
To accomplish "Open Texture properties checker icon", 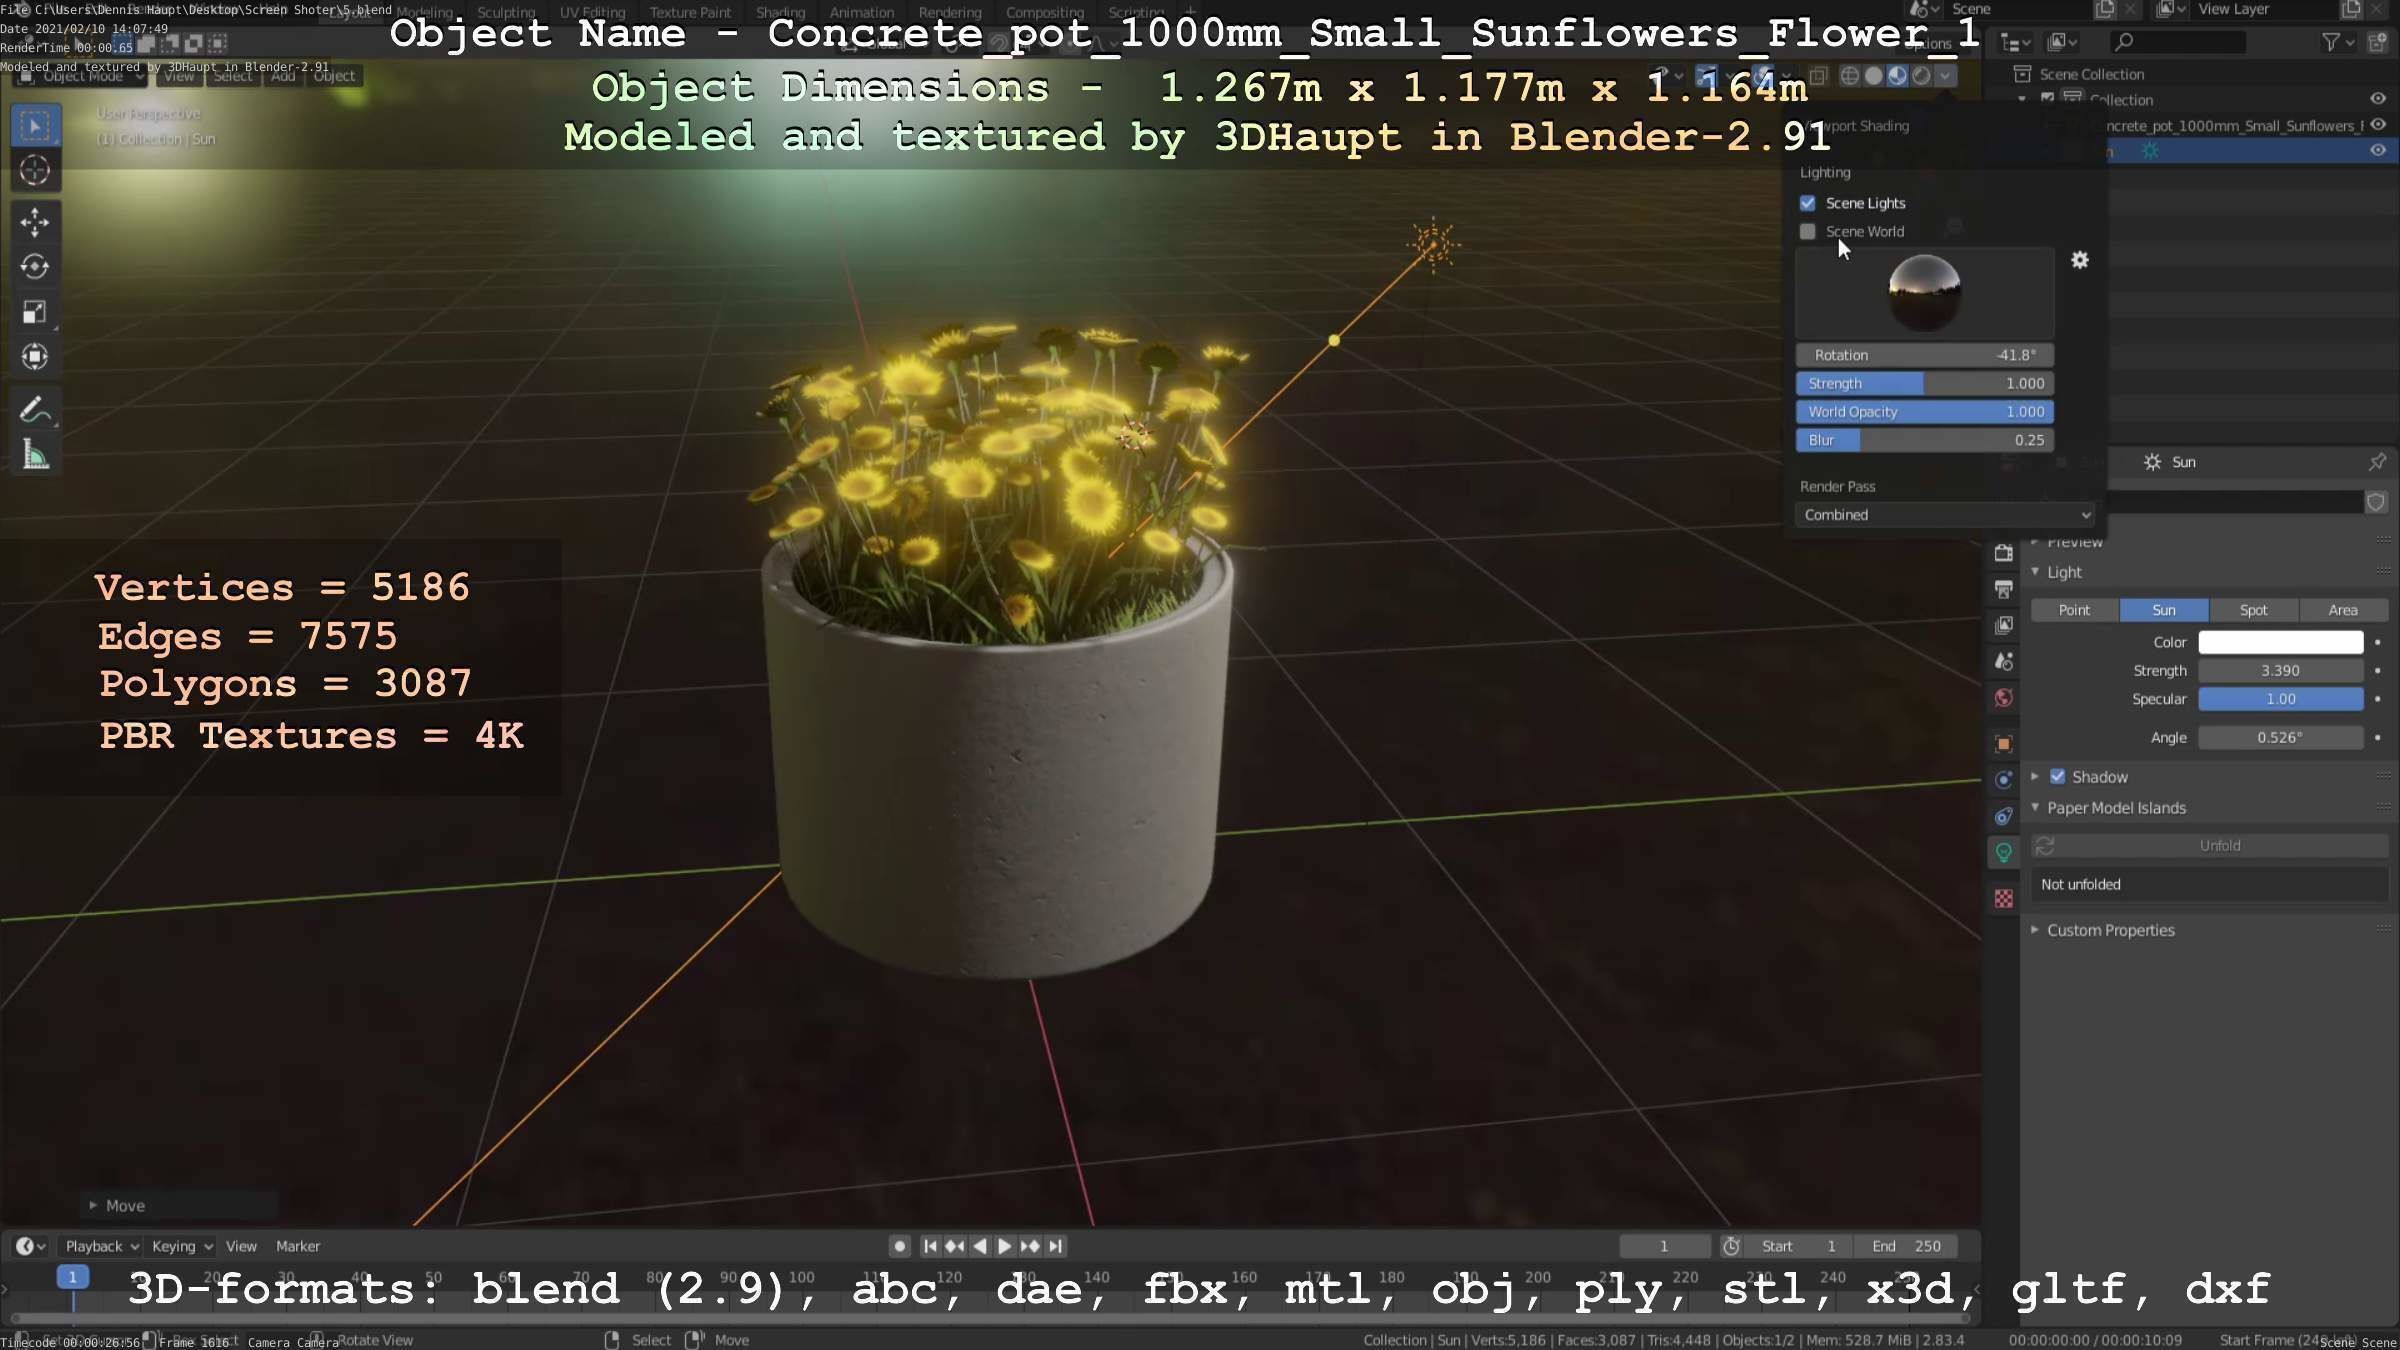I will 2003,899.
